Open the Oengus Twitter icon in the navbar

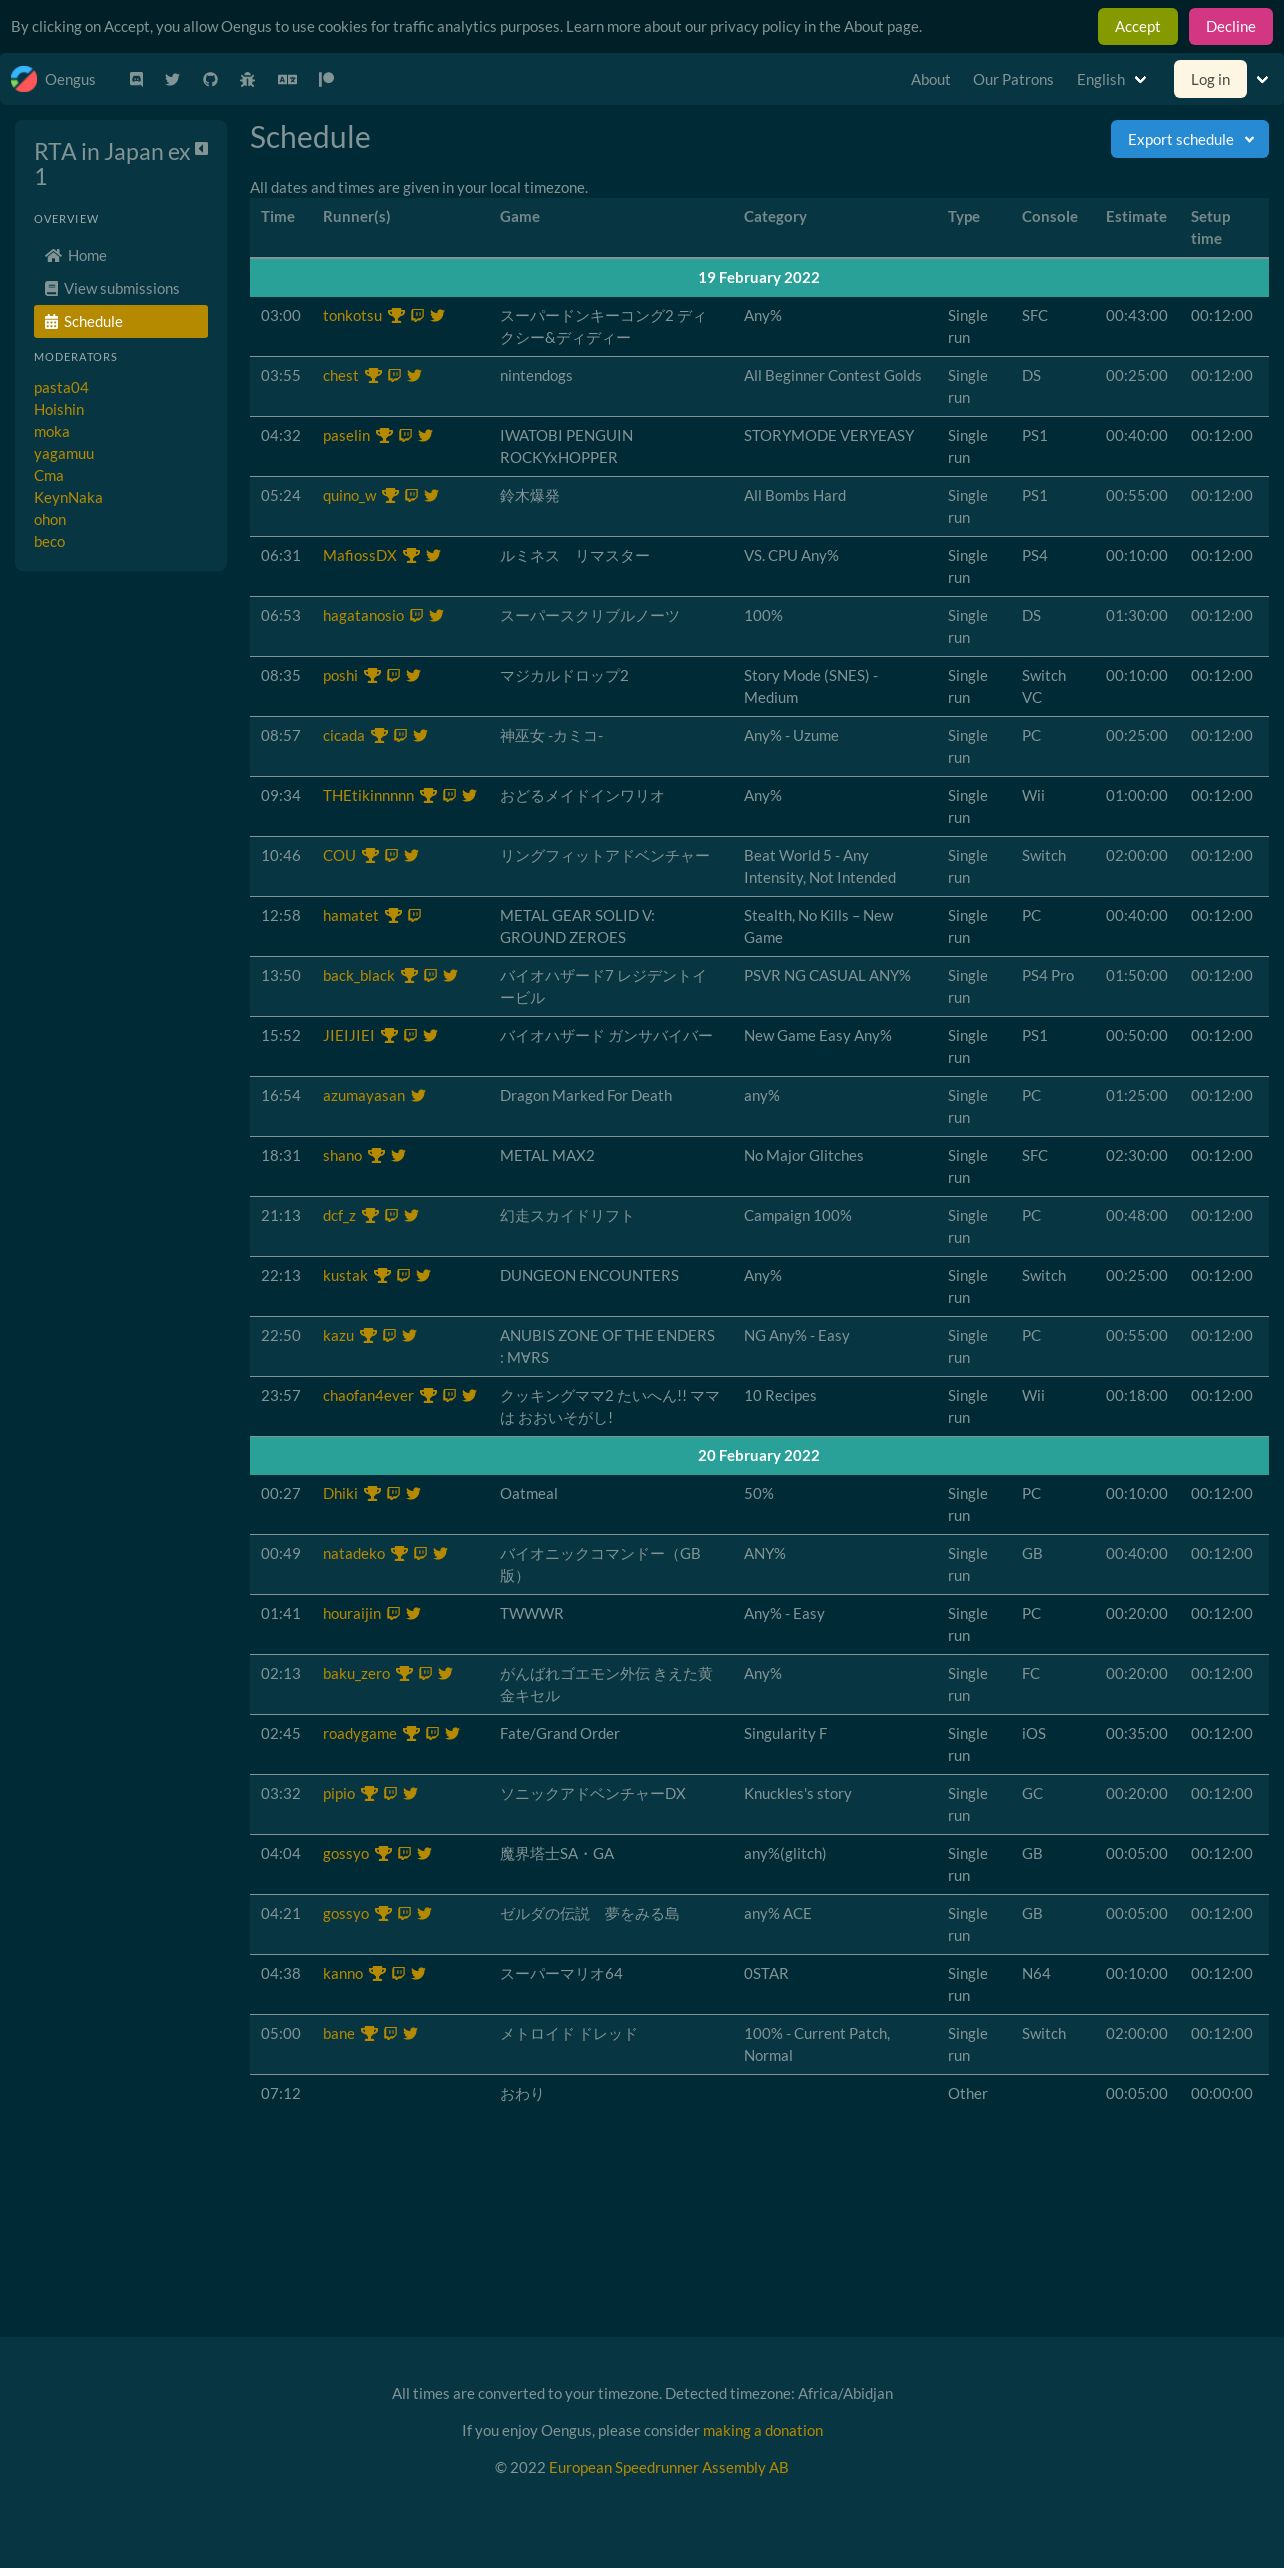coord(173,79)
